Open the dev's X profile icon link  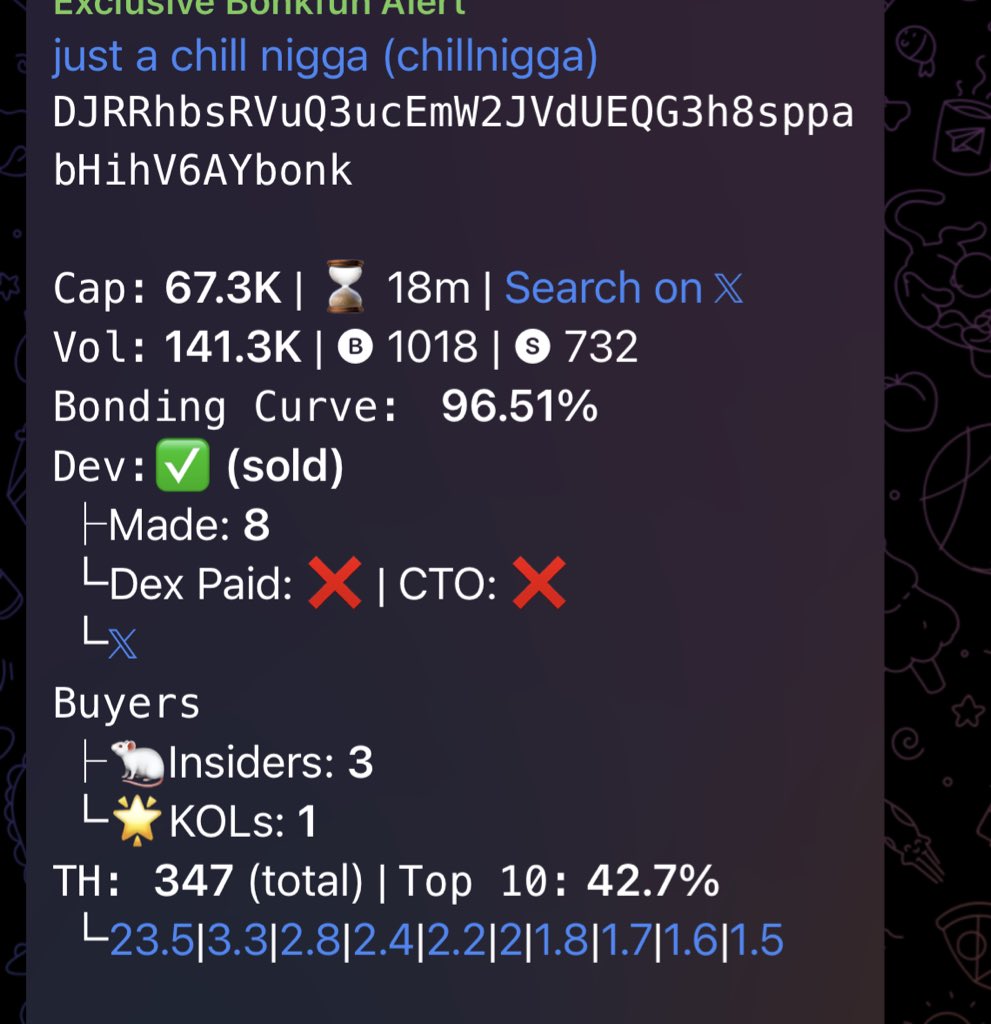[122, 644]
